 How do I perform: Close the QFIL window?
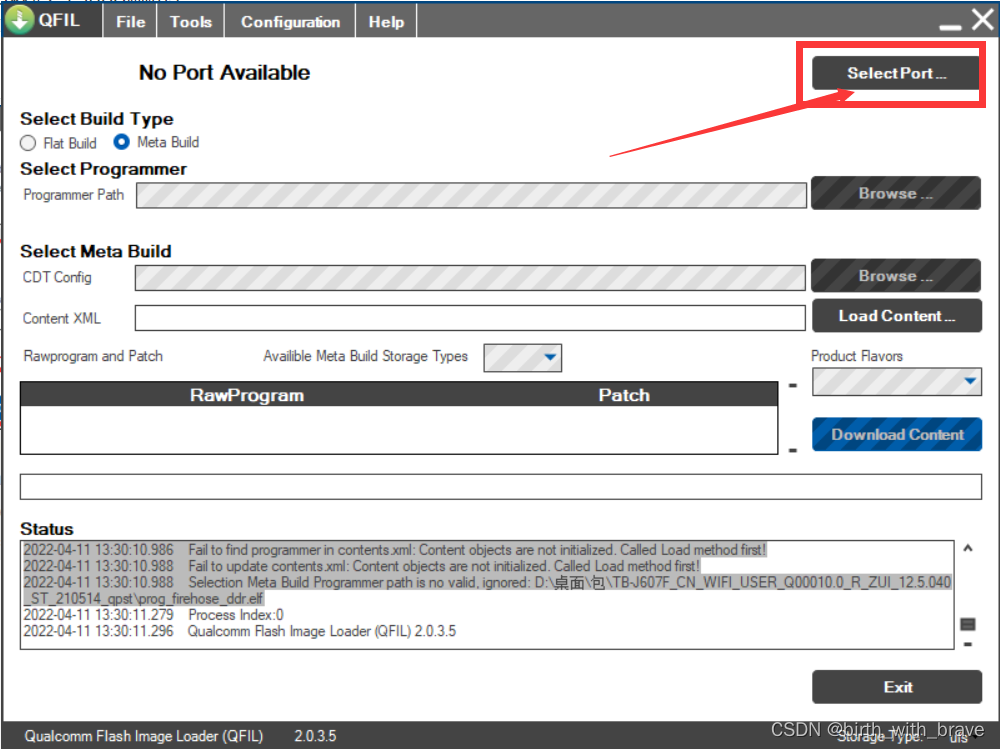(x=983, y=20)
